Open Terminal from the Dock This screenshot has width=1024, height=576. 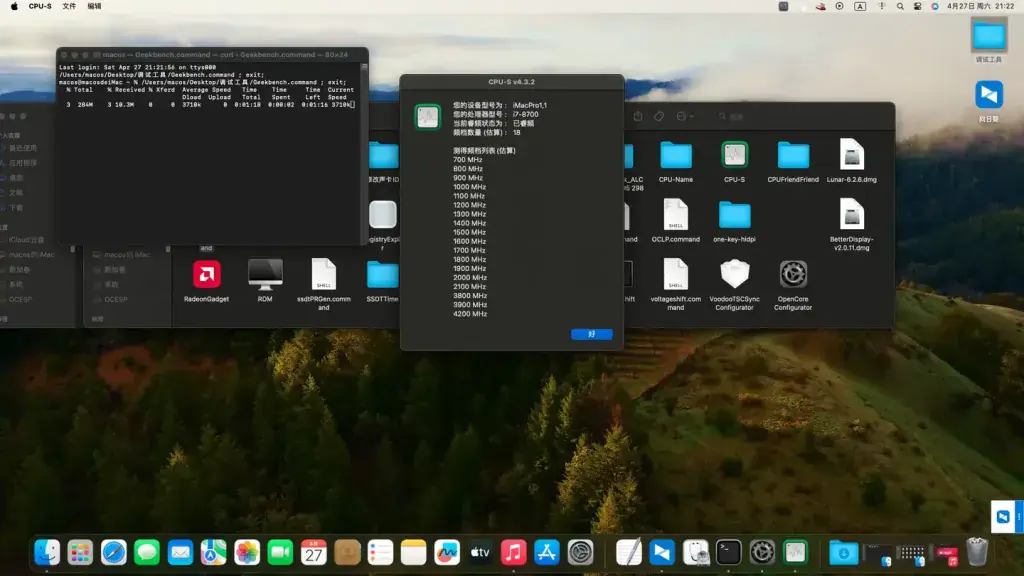(x=728, y=552)
